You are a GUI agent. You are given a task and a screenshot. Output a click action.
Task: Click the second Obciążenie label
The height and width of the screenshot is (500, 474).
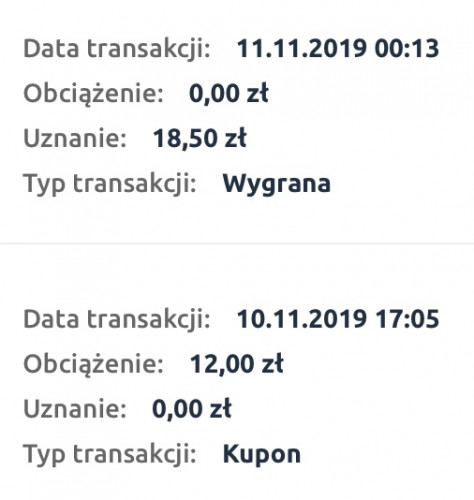pyautogui.click(x=94, y=364)
